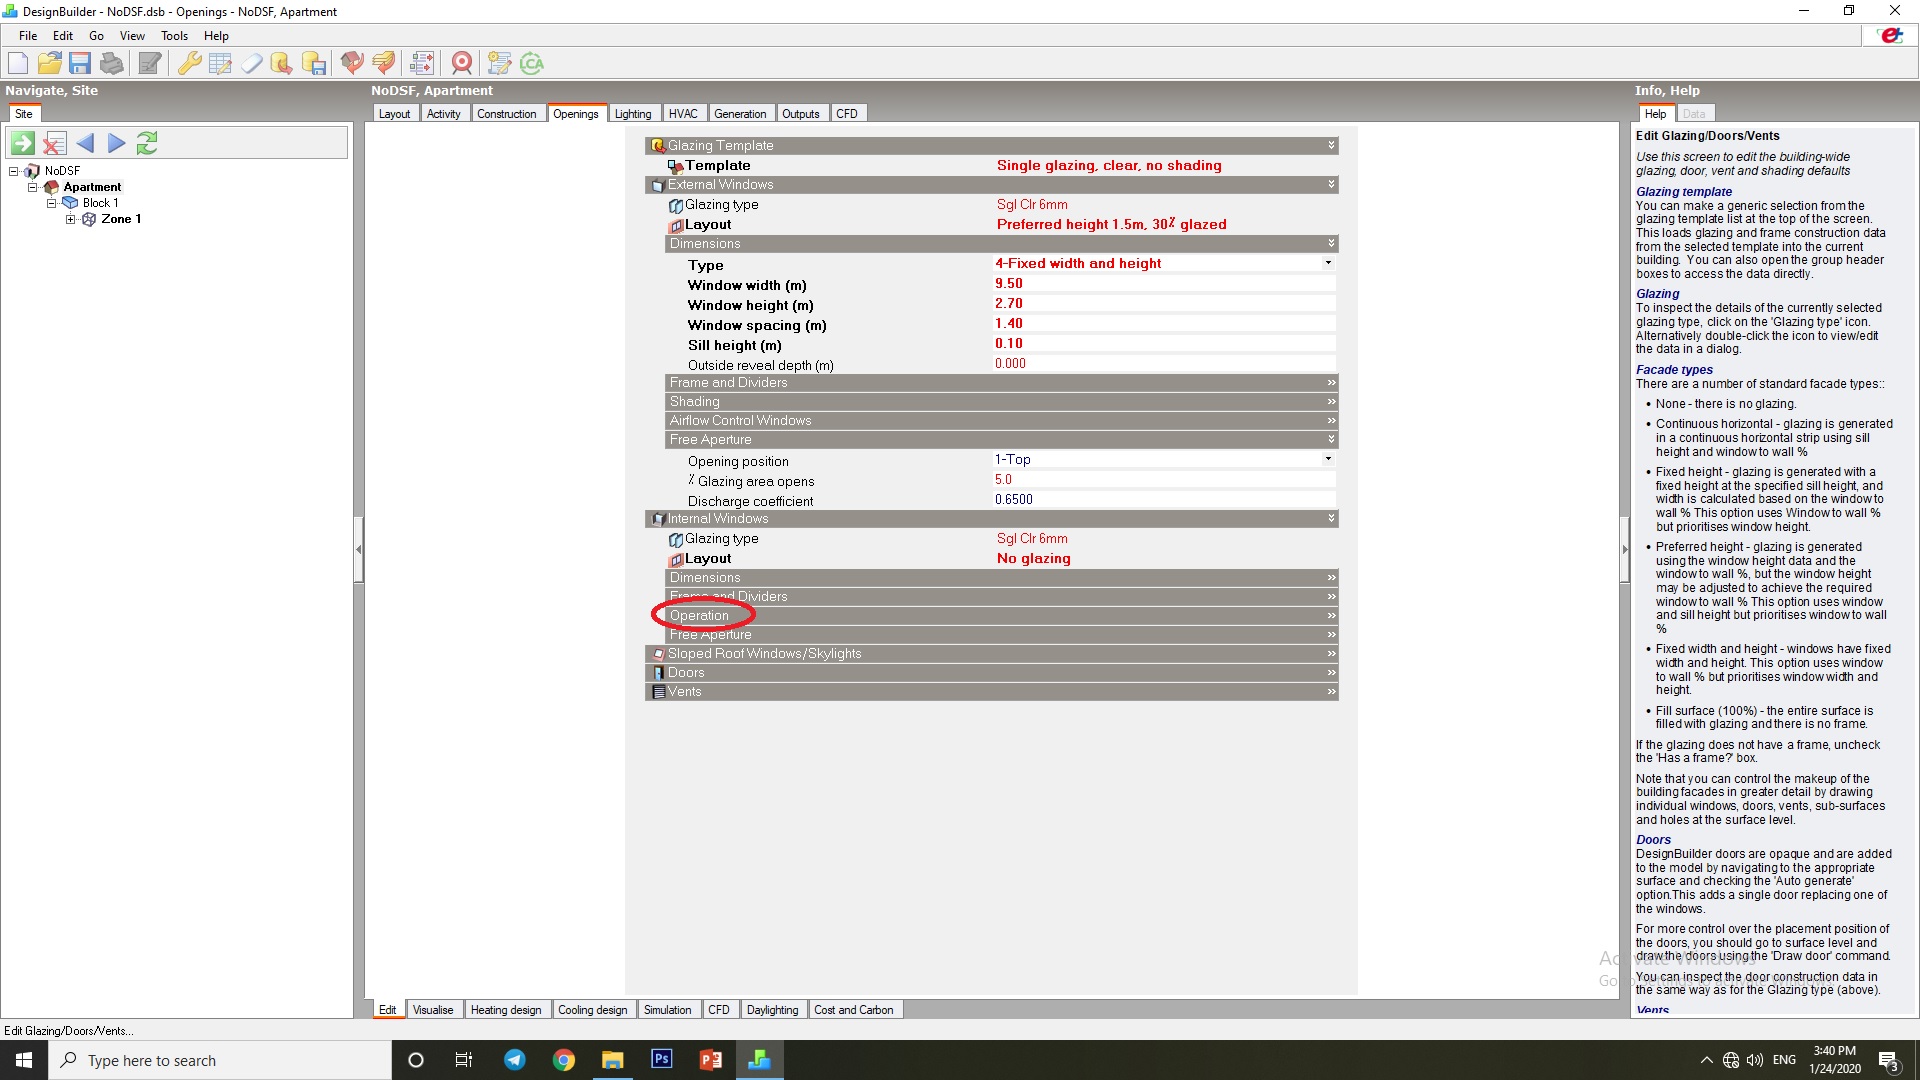
Task: Click the green go-to arrow in navigator
Action: point(23,143)
